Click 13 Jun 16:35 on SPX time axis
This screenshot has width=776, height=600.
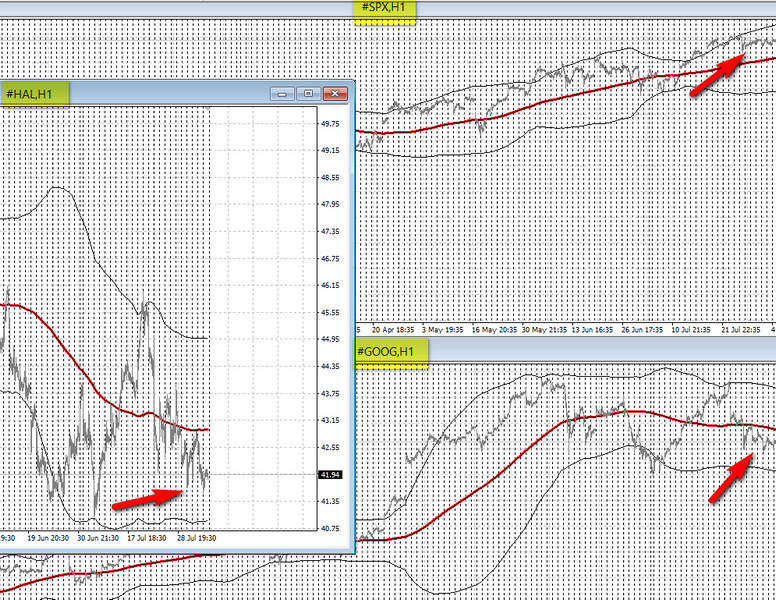coord(592,330)
